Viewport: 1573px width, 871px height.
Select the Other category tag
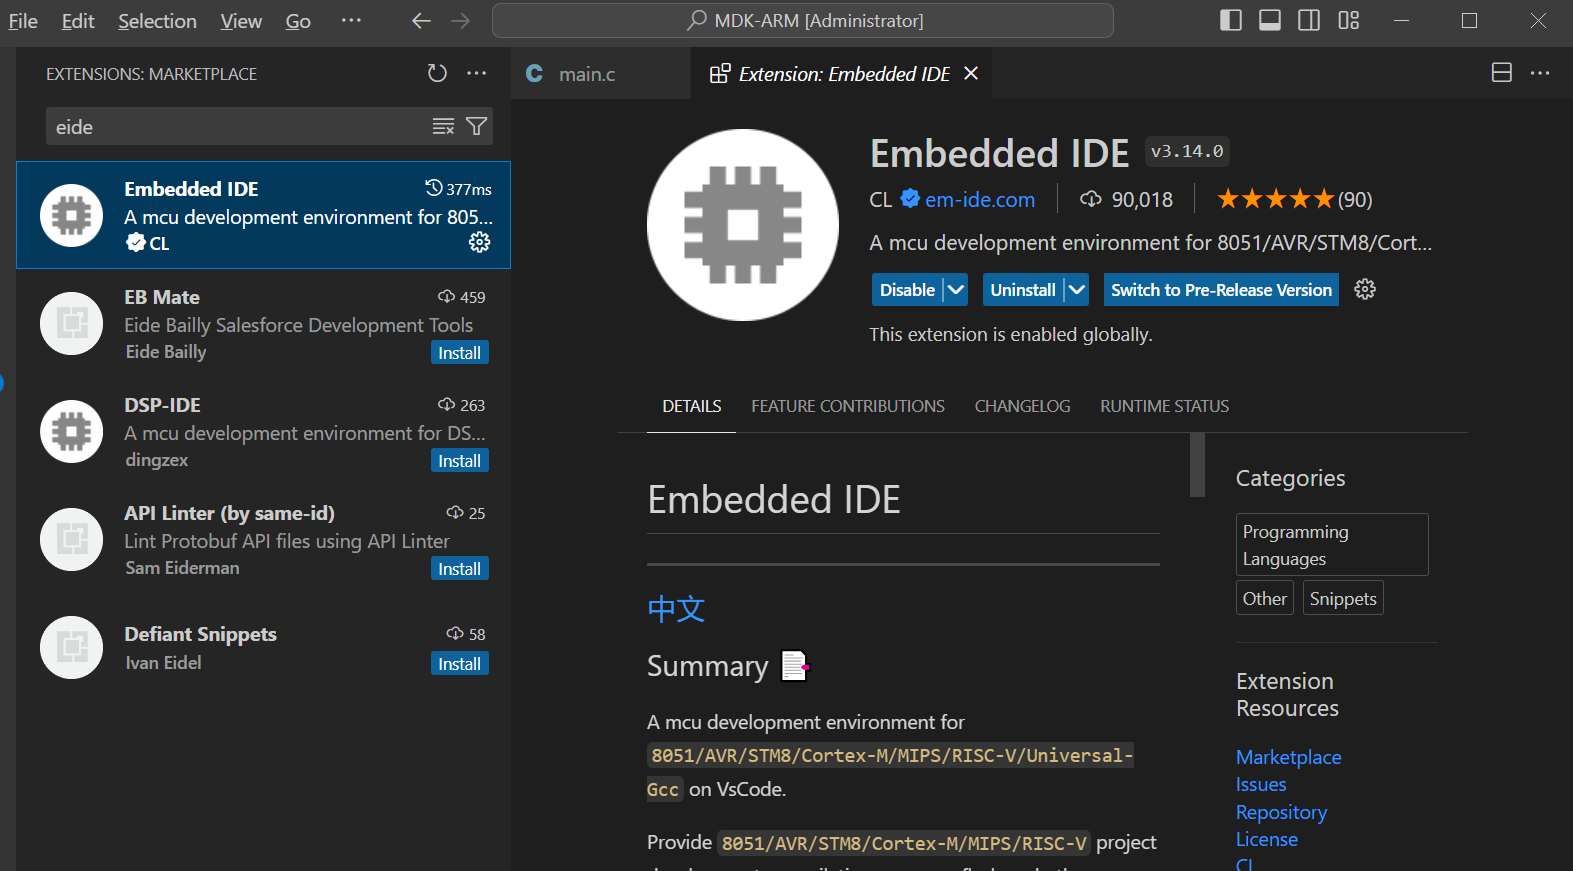(x=1265, y=598)
